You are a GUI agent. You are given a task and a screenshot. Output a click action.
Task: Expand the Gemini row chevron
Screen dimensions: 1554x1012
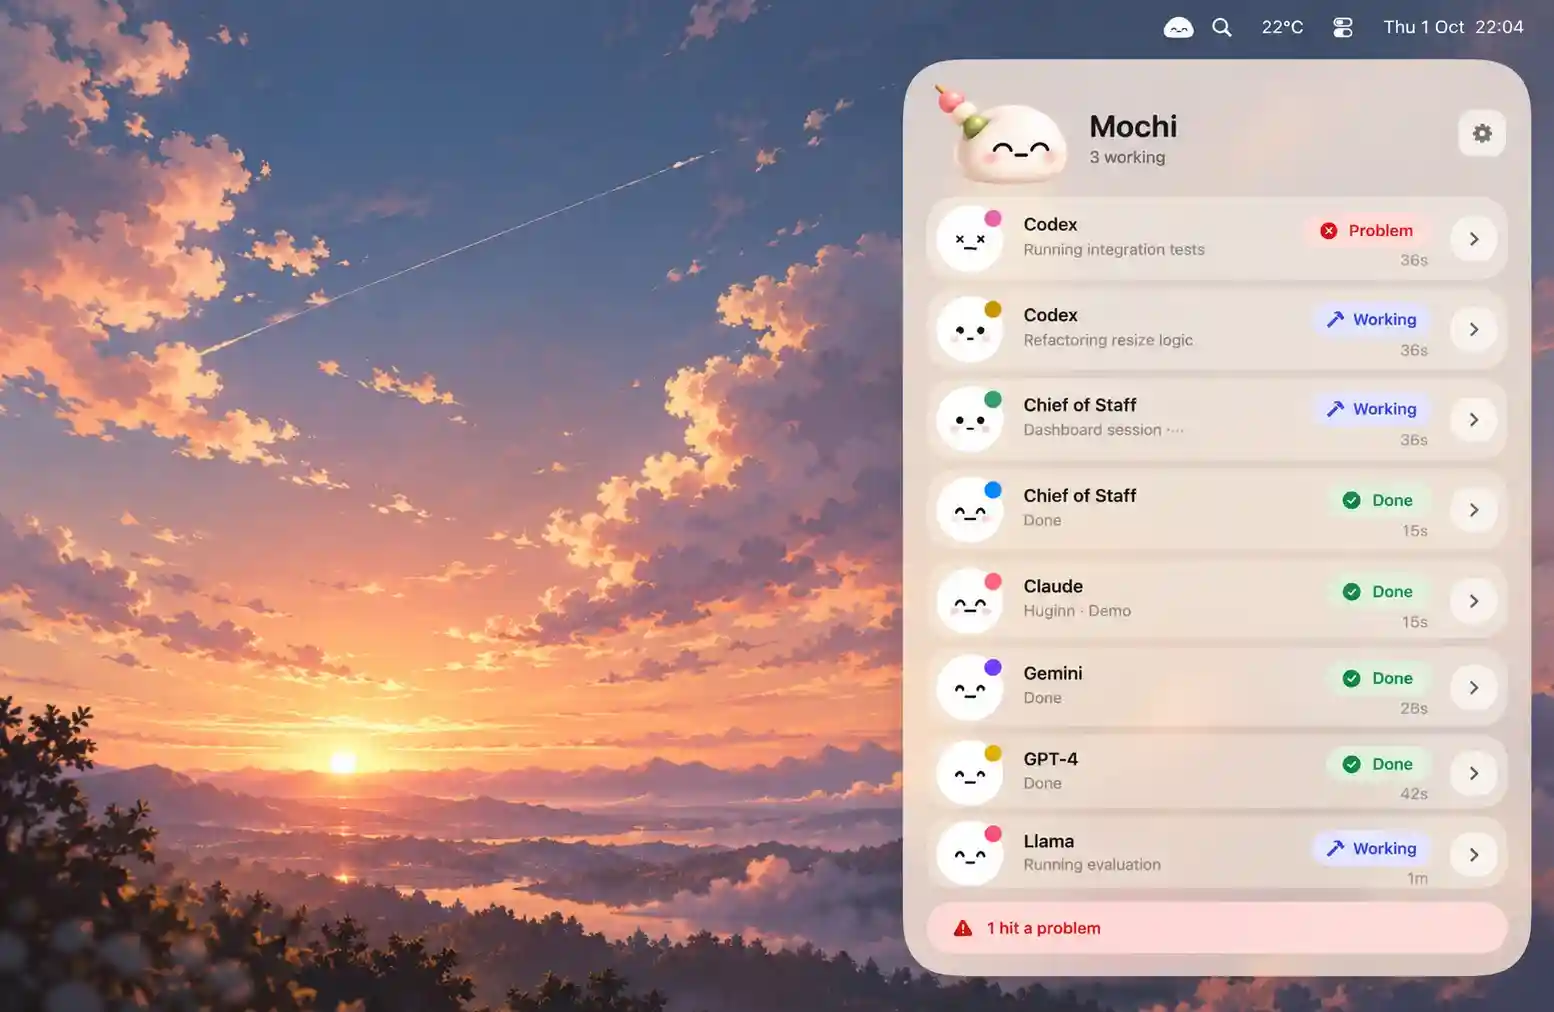[x=1474, y=687]
